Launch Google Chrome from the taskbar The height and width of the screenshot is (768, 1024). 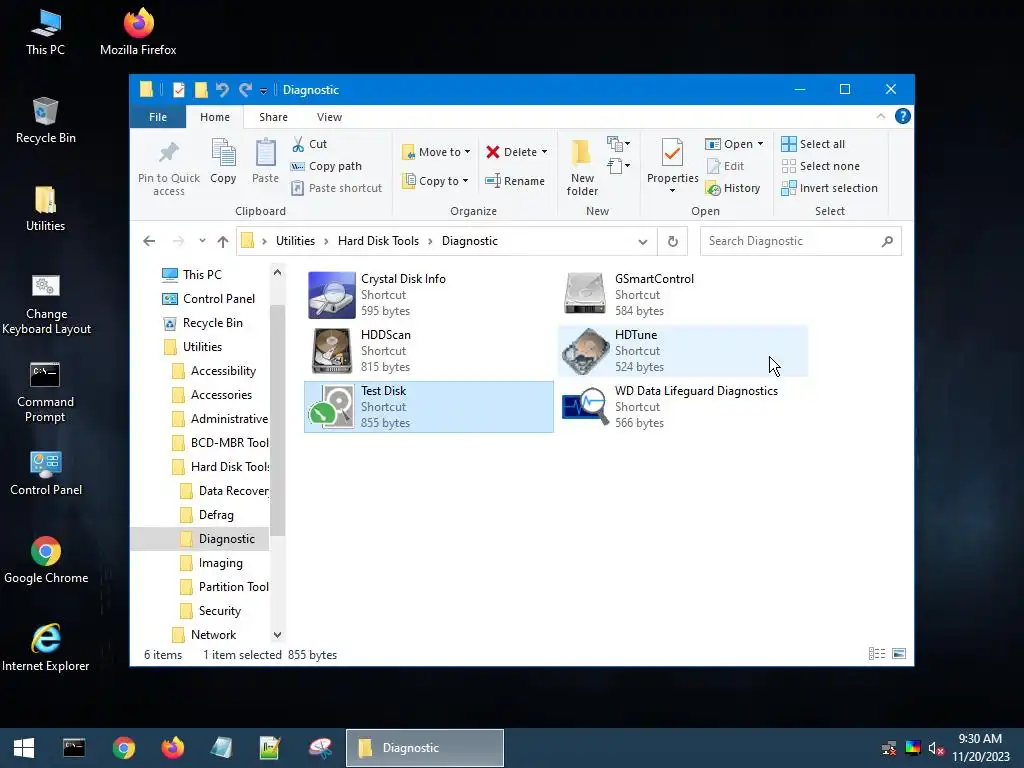[123, 748]
